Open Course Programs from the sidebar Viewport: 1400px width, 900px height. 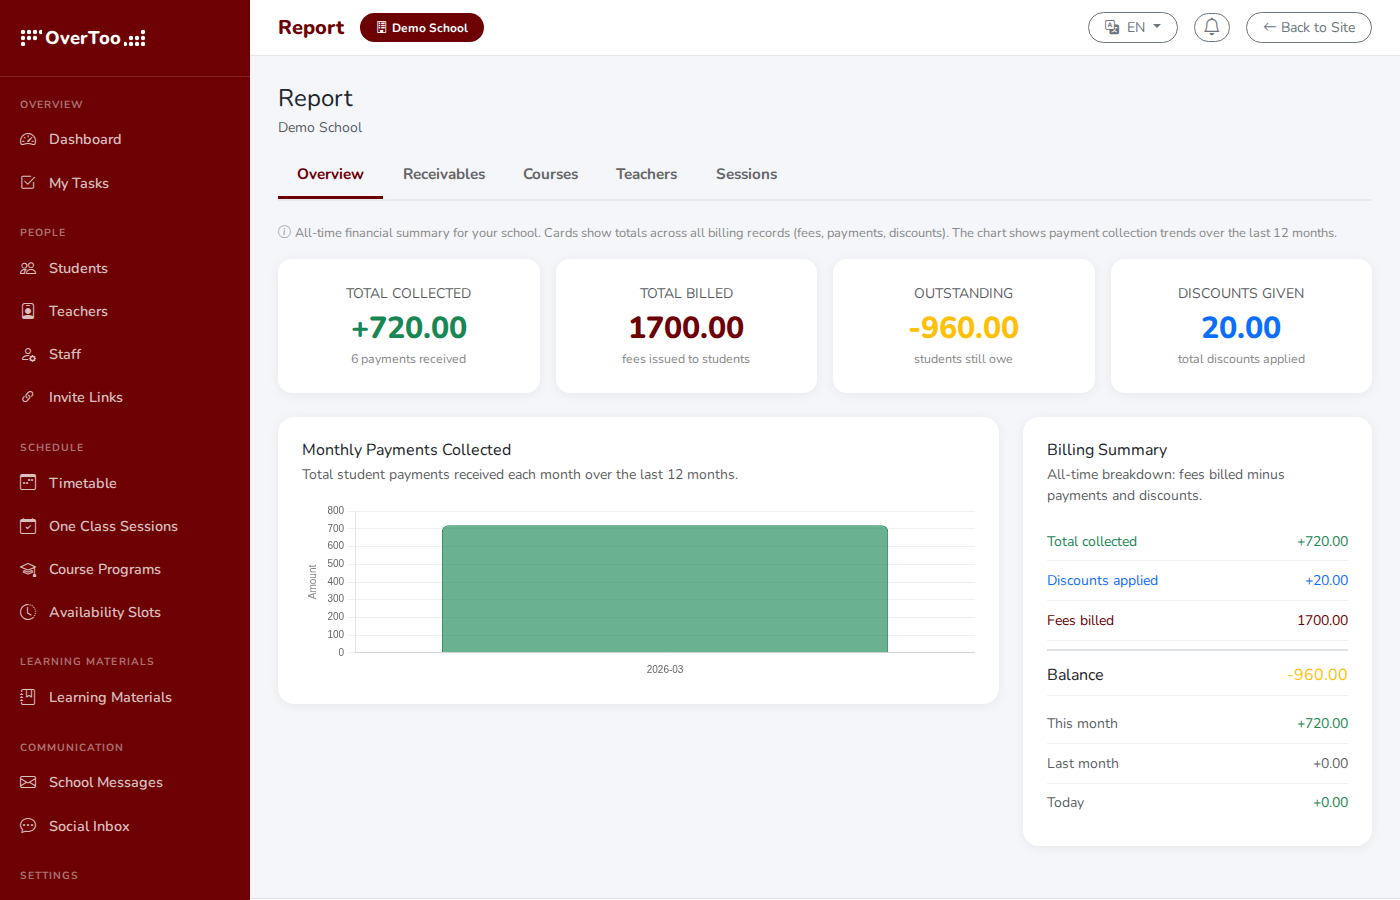coord(105,569)
